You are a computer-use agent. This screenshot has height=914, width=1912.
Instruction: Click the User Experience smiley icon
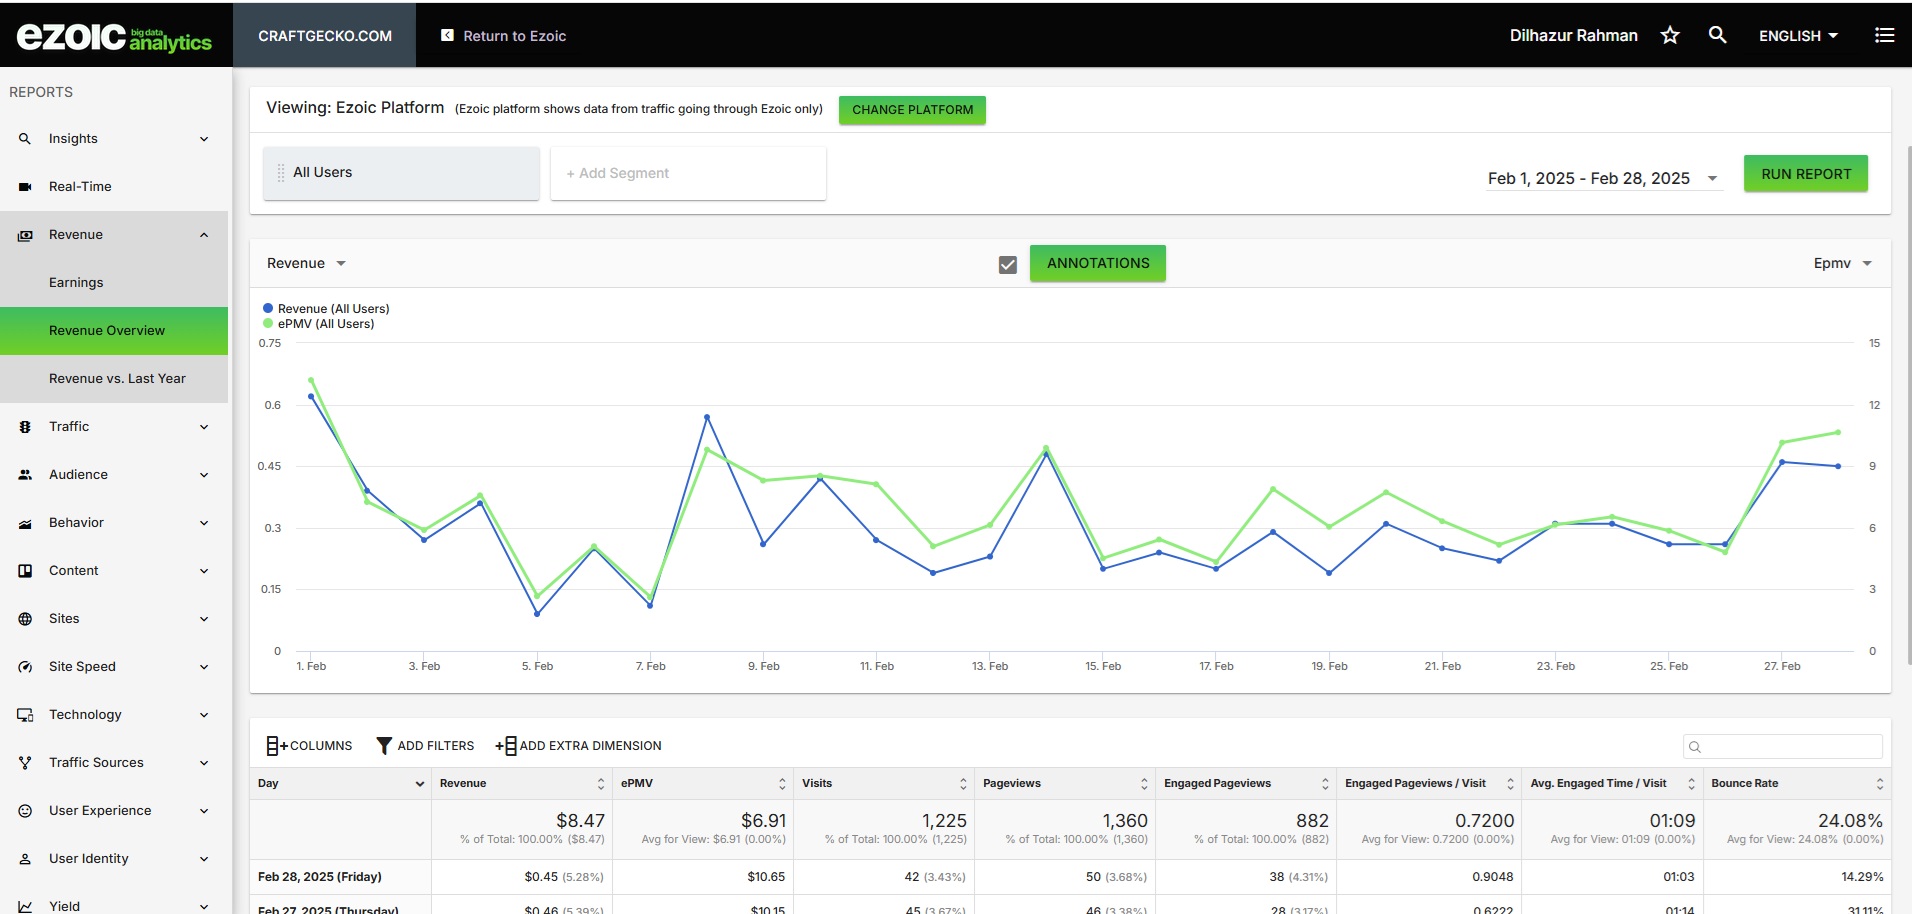click(x=25, y=811)
